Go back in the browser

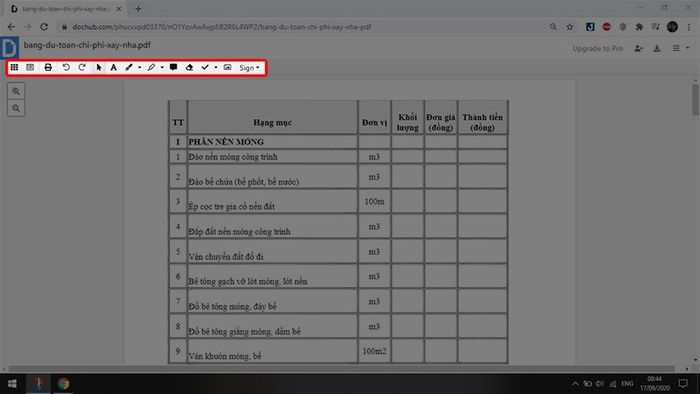[12, 27]
